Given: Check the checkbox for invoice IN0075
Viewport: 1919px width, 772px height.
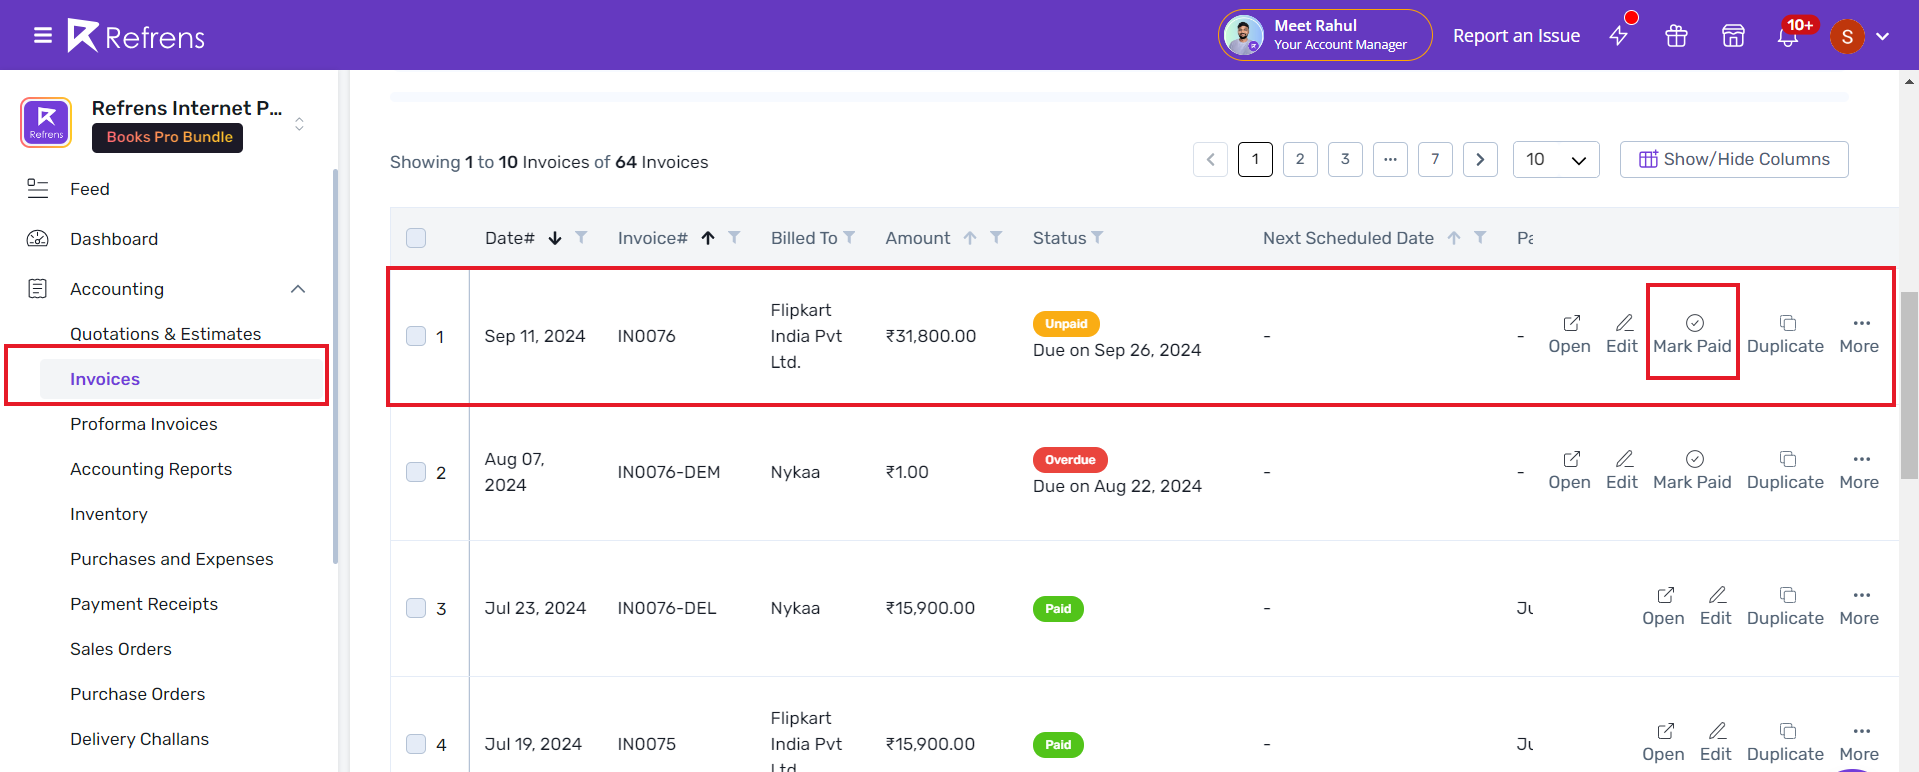Looking at the screenshot, I should 416,744.
